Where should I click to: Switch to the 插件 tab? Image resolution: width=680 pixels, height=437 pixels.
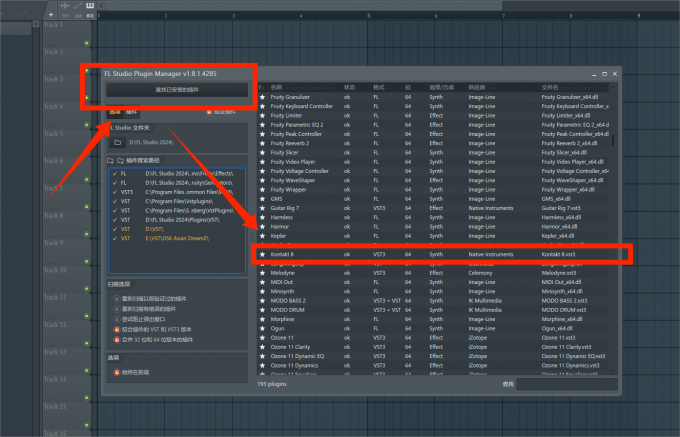click(x=131, y=112)
